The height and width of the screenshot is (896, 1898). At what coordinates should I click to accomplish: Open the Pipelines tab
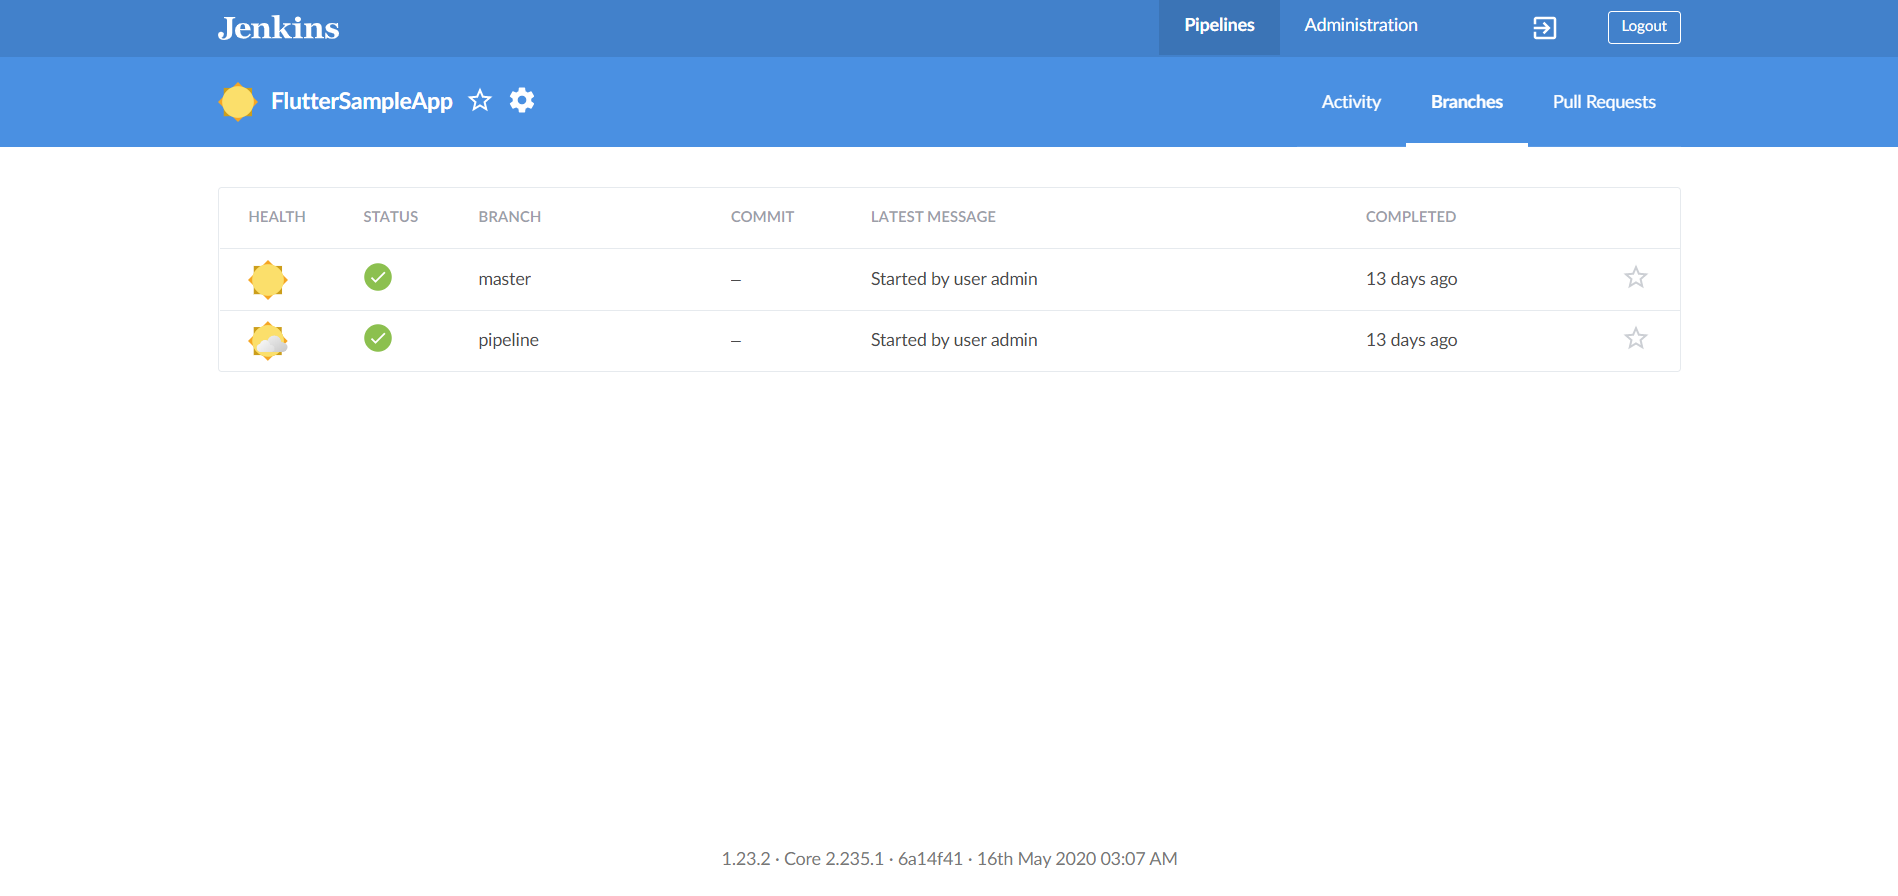pos(1219,26)
